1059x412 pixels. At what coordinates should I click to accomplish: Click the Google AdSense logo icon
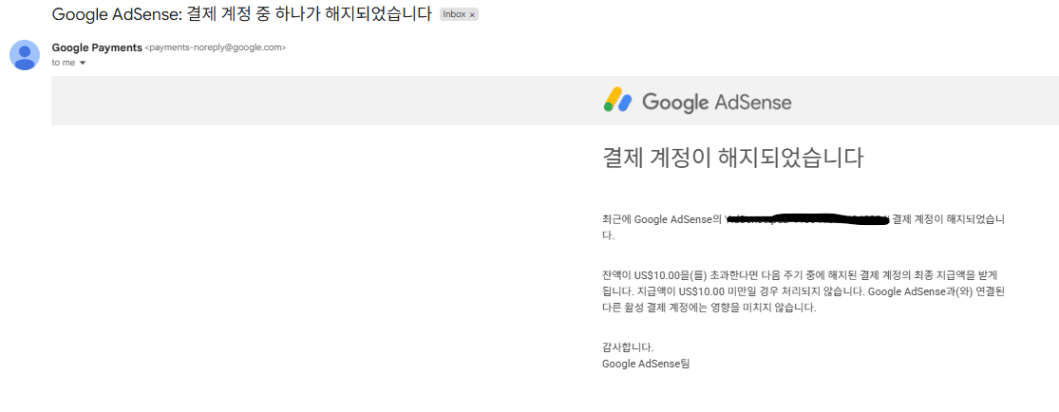tap(617, 100)
